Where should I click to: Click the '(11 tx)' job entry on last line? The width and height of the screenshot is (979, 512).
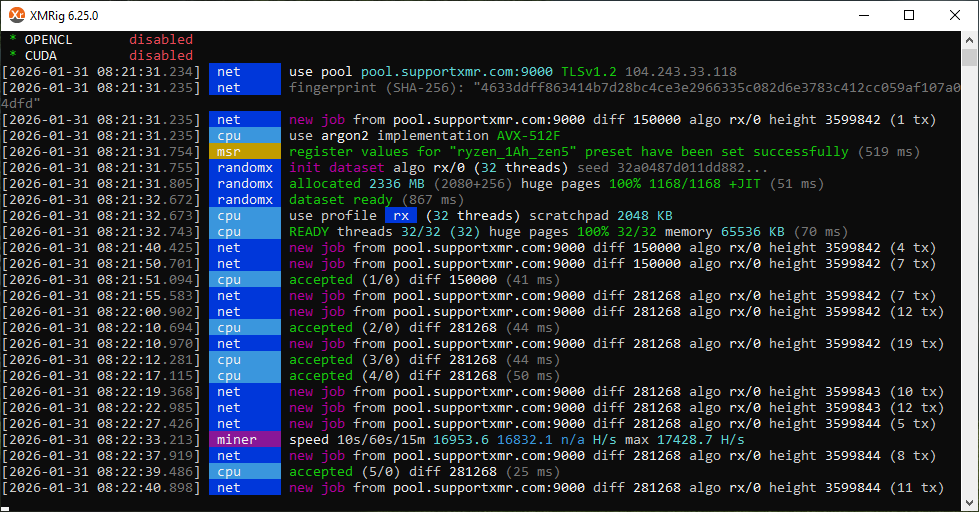pyautogui.click(x=917, y=488)
